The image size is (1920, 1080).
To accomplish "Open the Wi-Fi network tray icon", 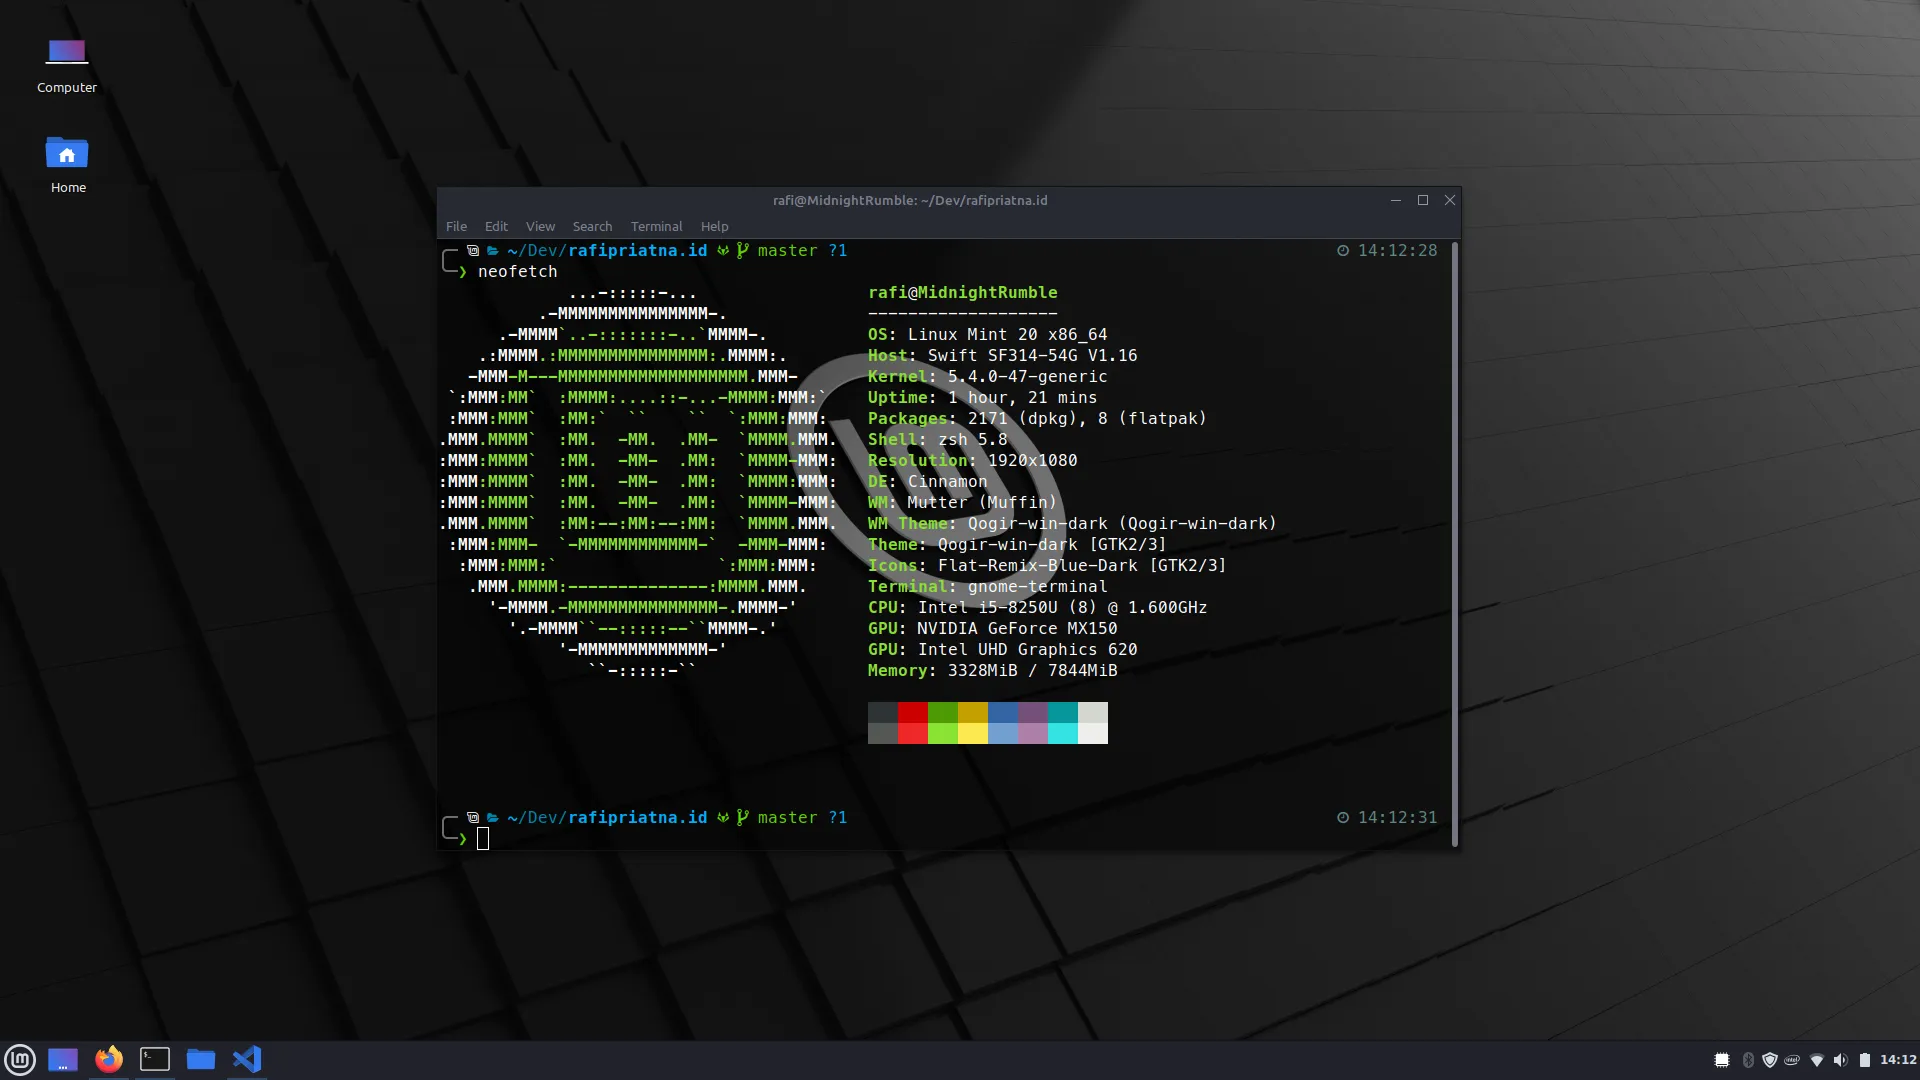I will point(1819,1059).
